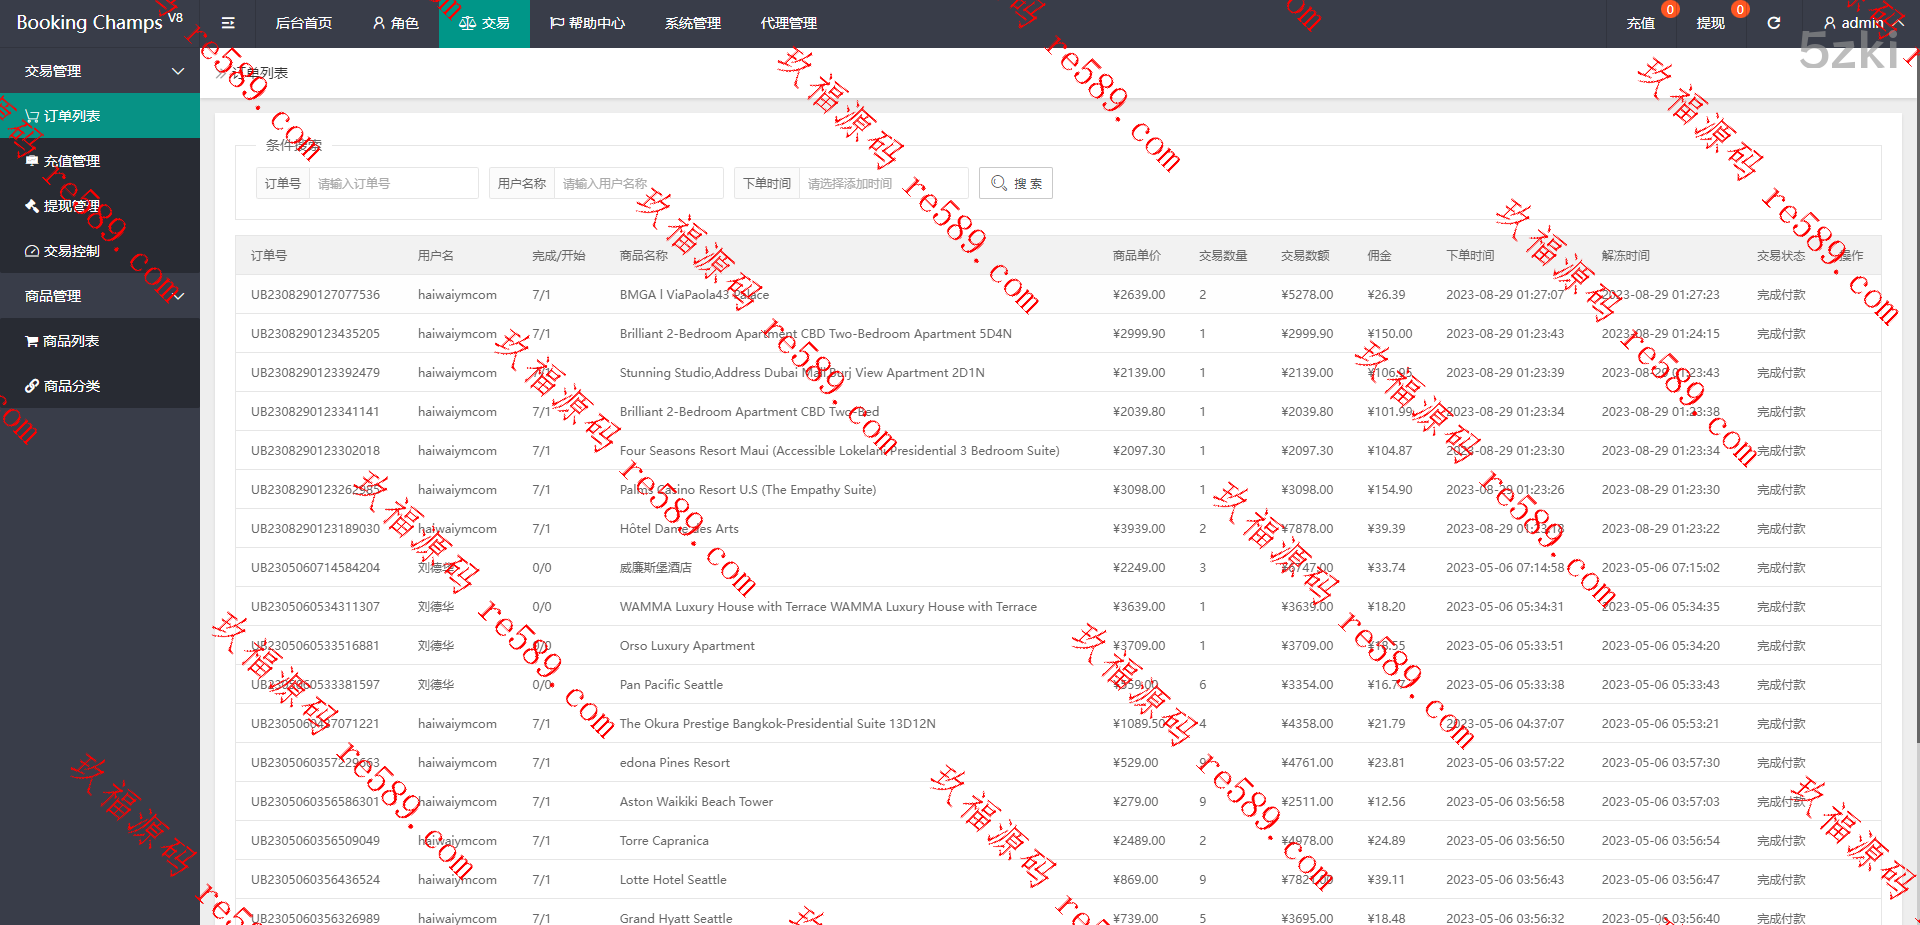Open the 系统管理 top menu
Viewport: 1920px width, 925px height.
pos(692,23)
